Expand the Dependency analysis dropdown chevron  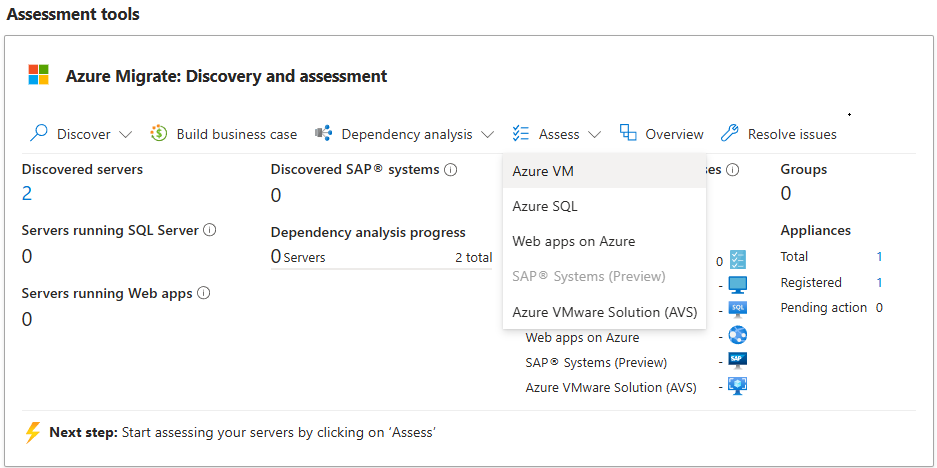point(488,134)
